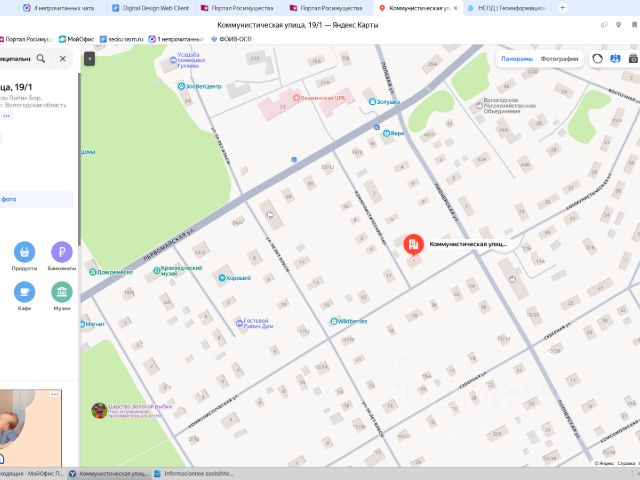Open Informacionnoe soobshhe taskbar button
The image size is (640, 480).
point(194,474)
